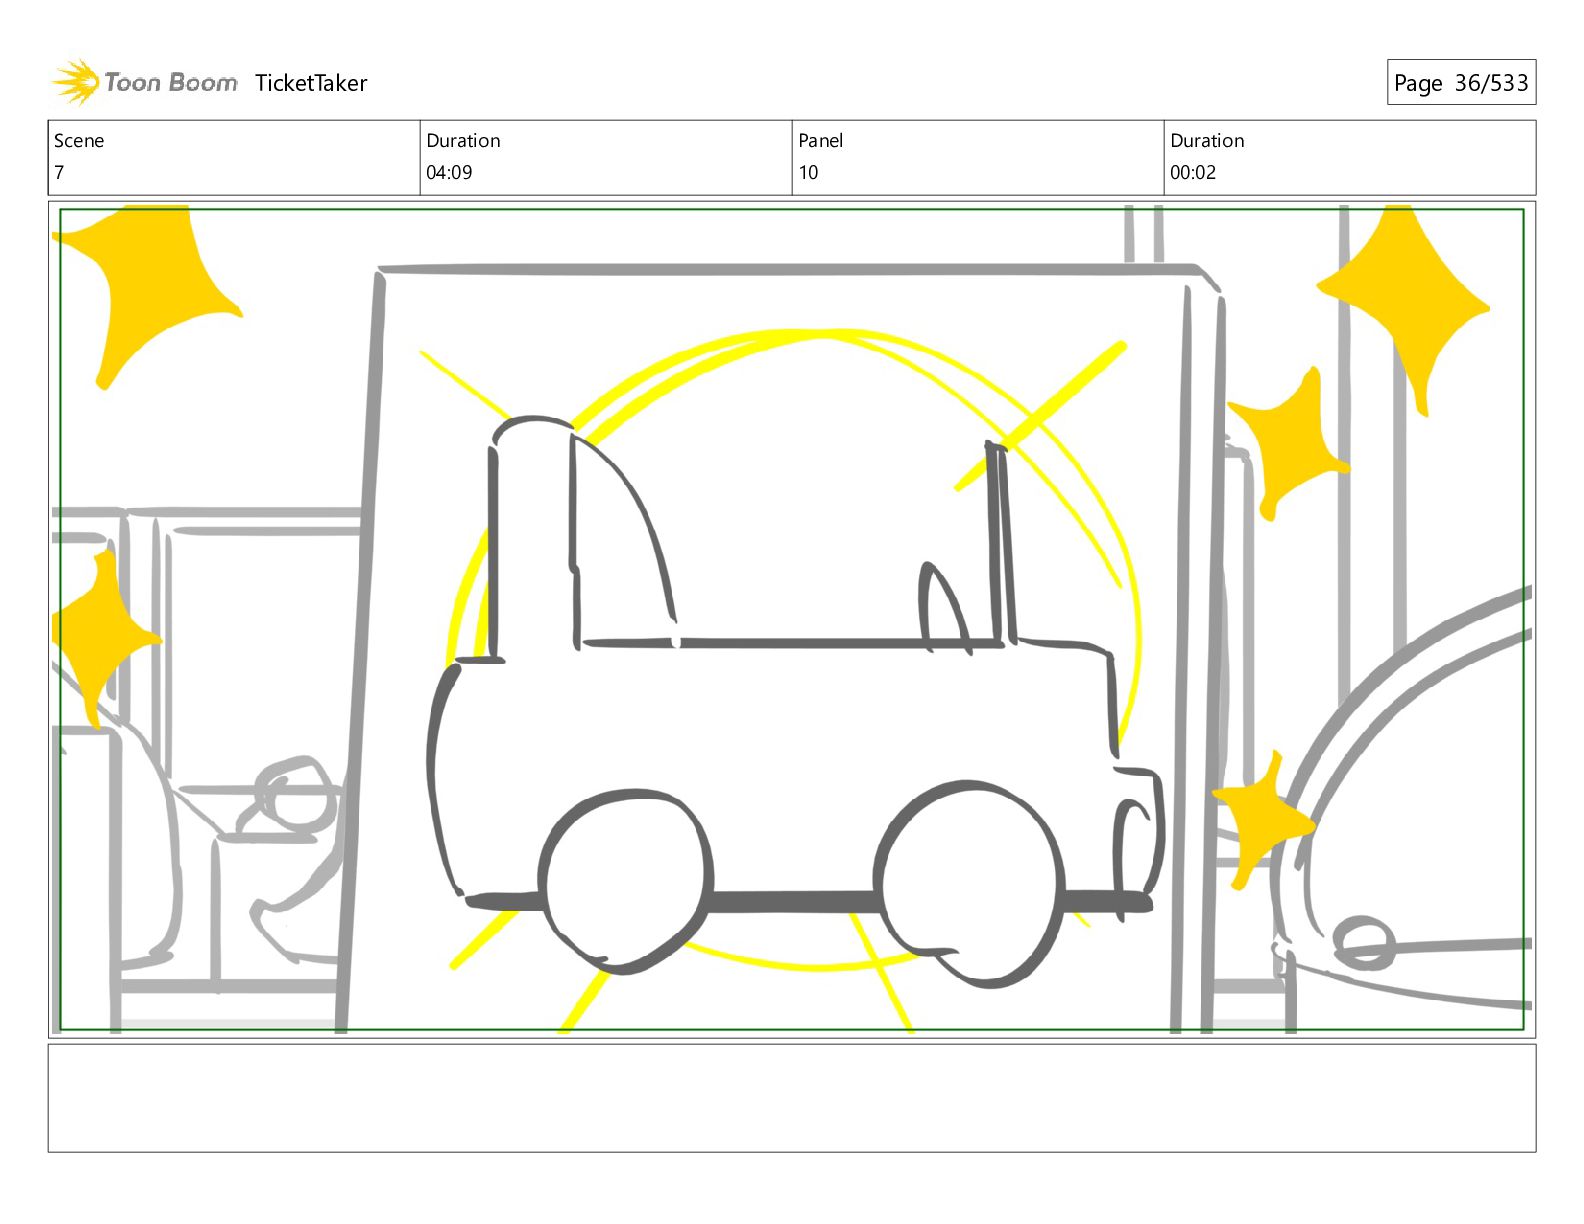Click the Scene label
The width and height of the screenshot is (1584, 1224).
click(x=79, y=141)
